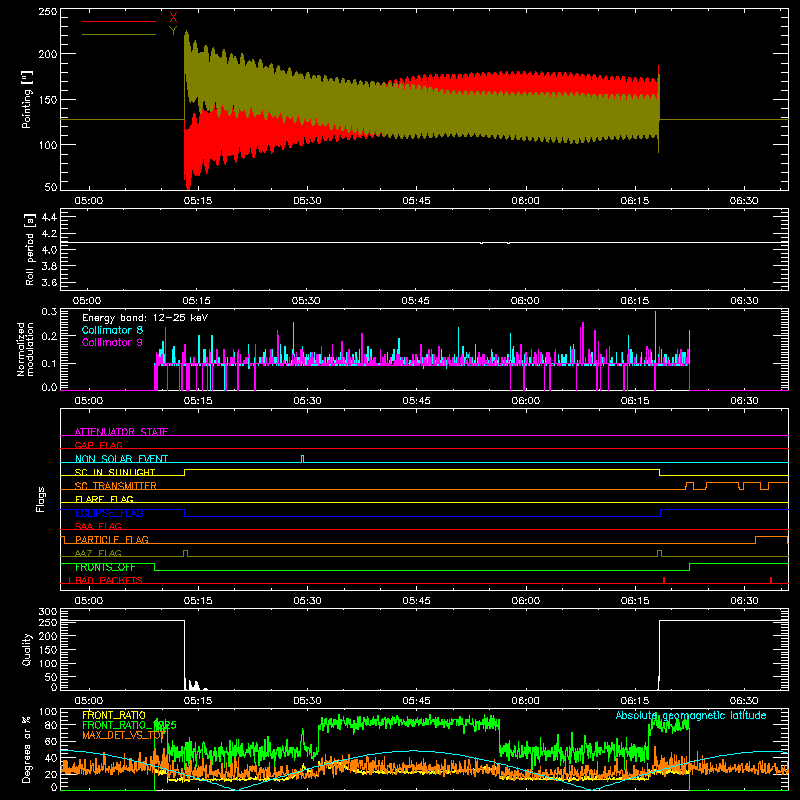Select the ATTENUATOR_STATE flag label

[121, 432]
